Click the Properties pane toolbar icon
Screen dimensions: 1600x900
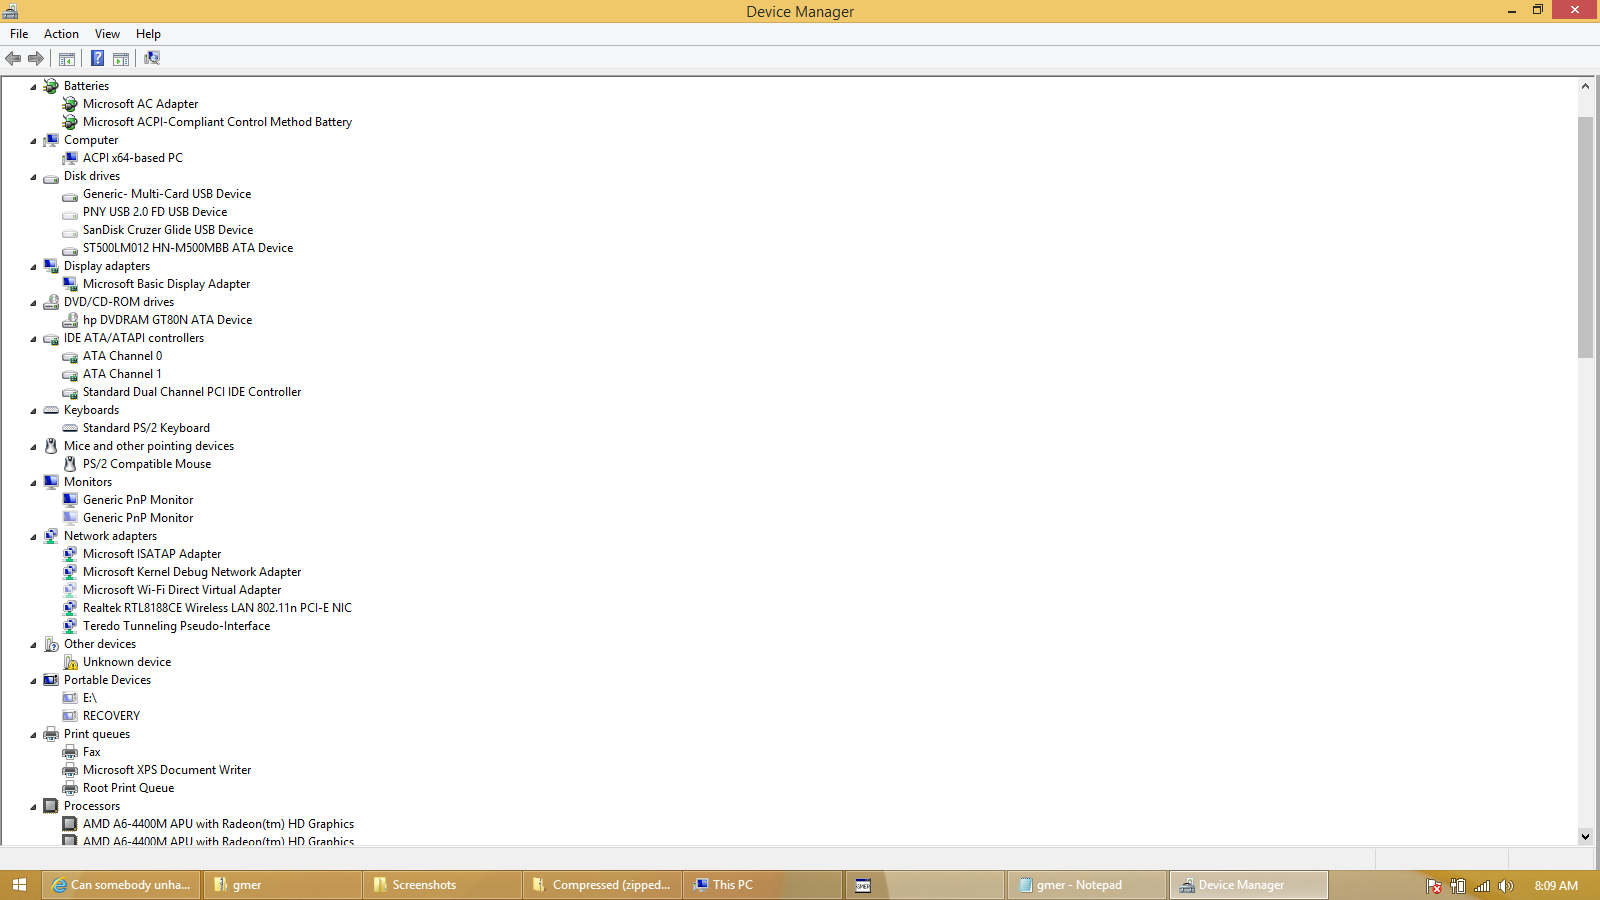[121, 58]
